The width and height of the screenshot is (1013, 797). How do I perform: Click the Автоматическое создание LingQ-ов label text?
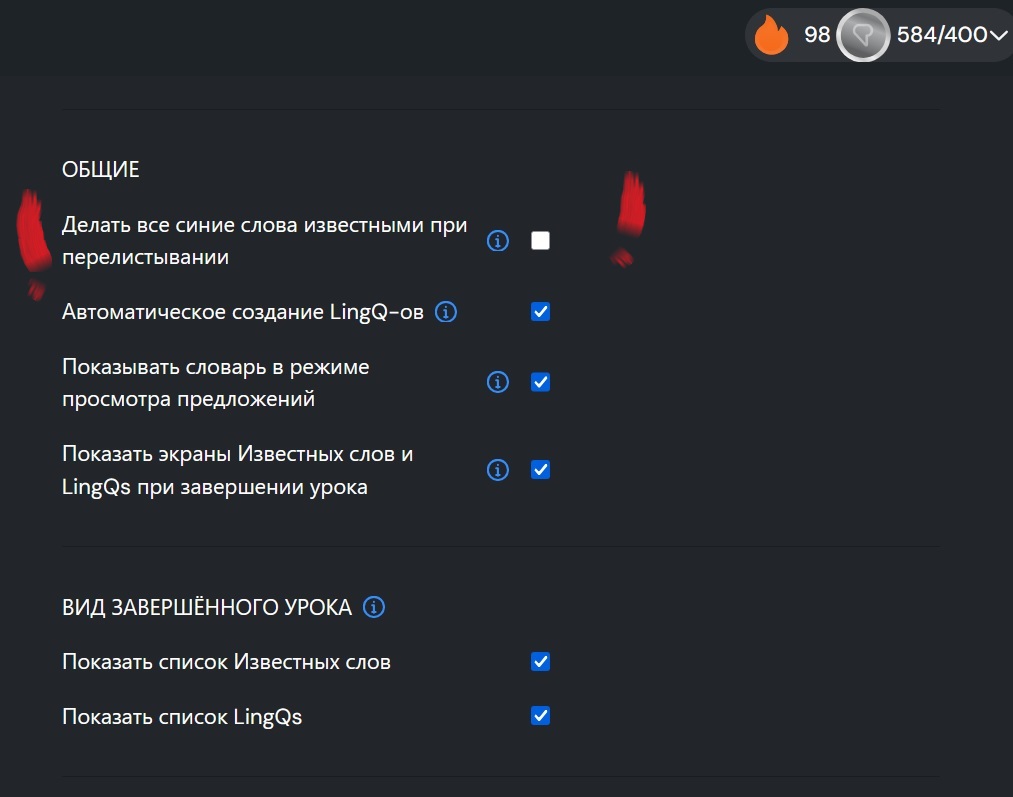(x=243, y=312)
